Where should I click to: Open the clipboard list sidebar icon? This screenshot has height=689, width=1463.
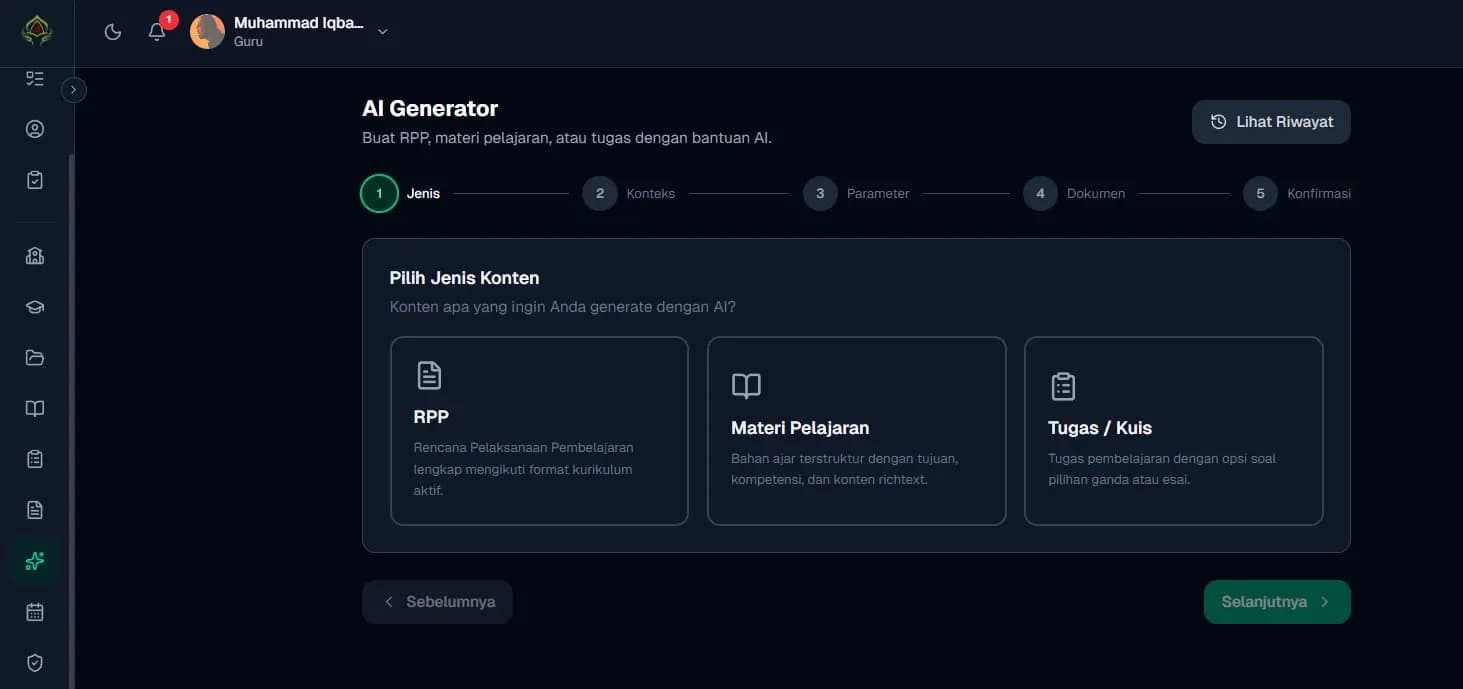point(35,459)
